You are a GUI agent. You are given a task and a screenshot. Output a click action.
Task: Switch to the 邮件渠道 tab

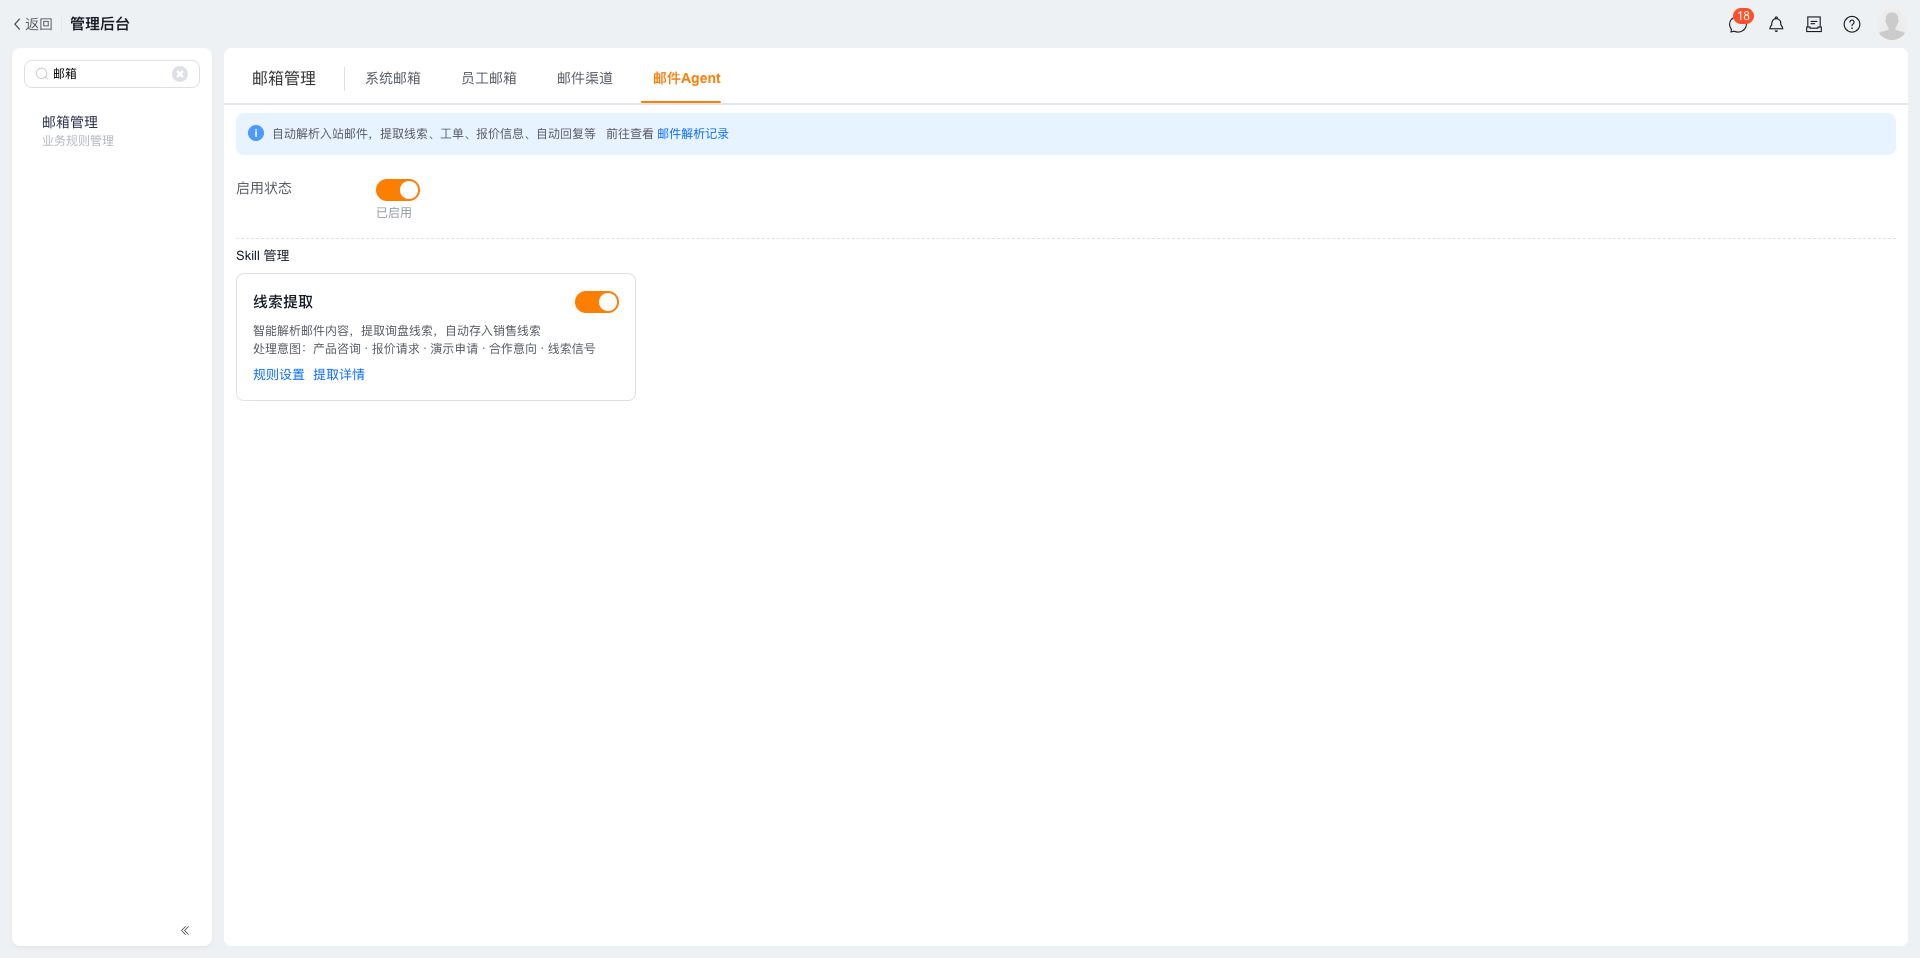coord(585,78)
